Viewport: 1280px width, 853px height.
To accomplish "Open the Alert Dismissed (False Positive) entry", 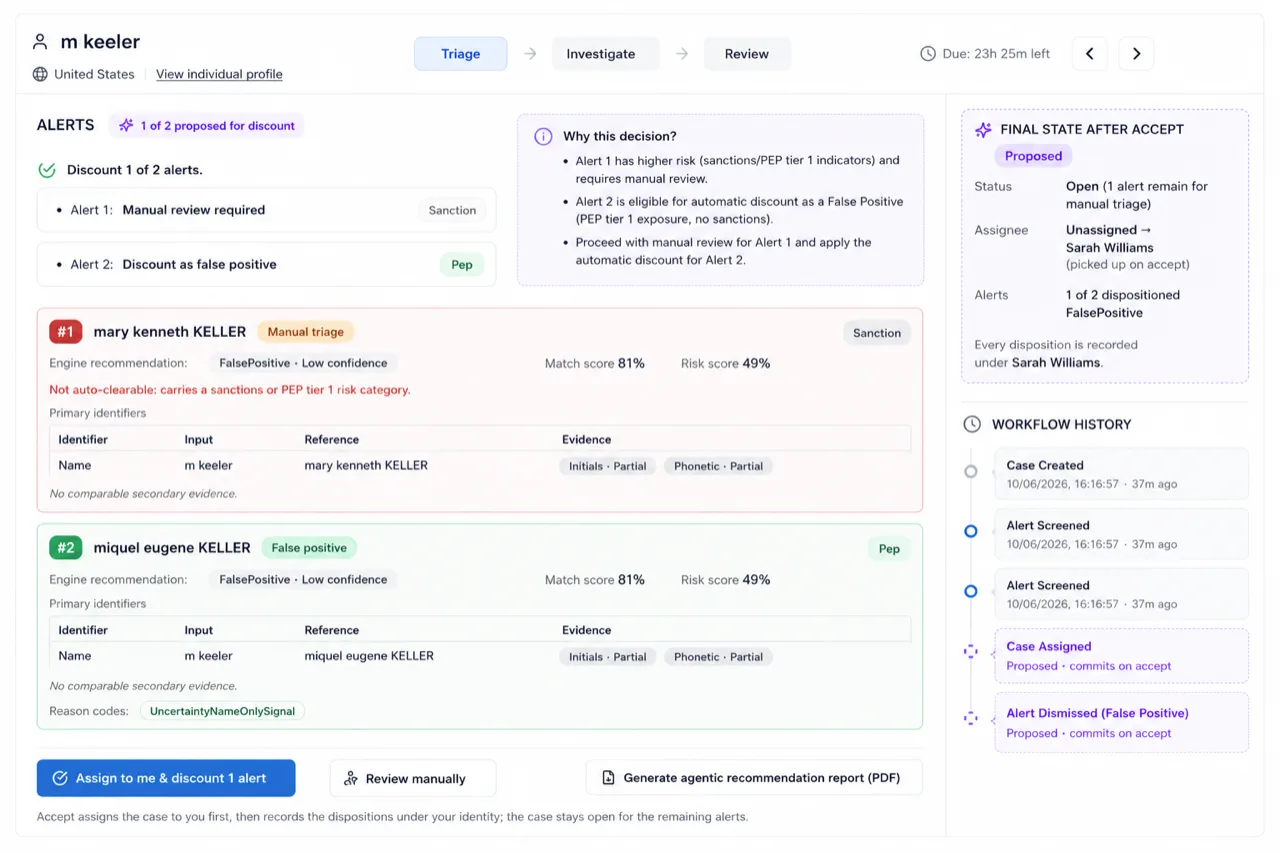I will (x=1120, y=722).
